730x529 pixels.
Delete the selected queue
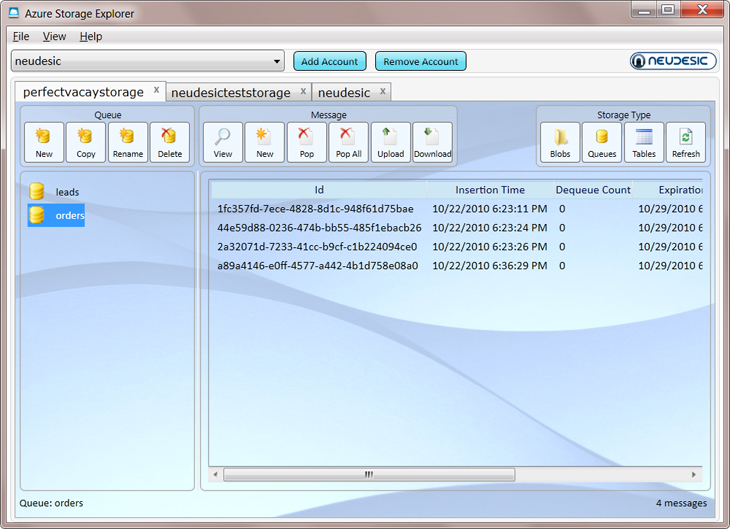tap(169, 142)
